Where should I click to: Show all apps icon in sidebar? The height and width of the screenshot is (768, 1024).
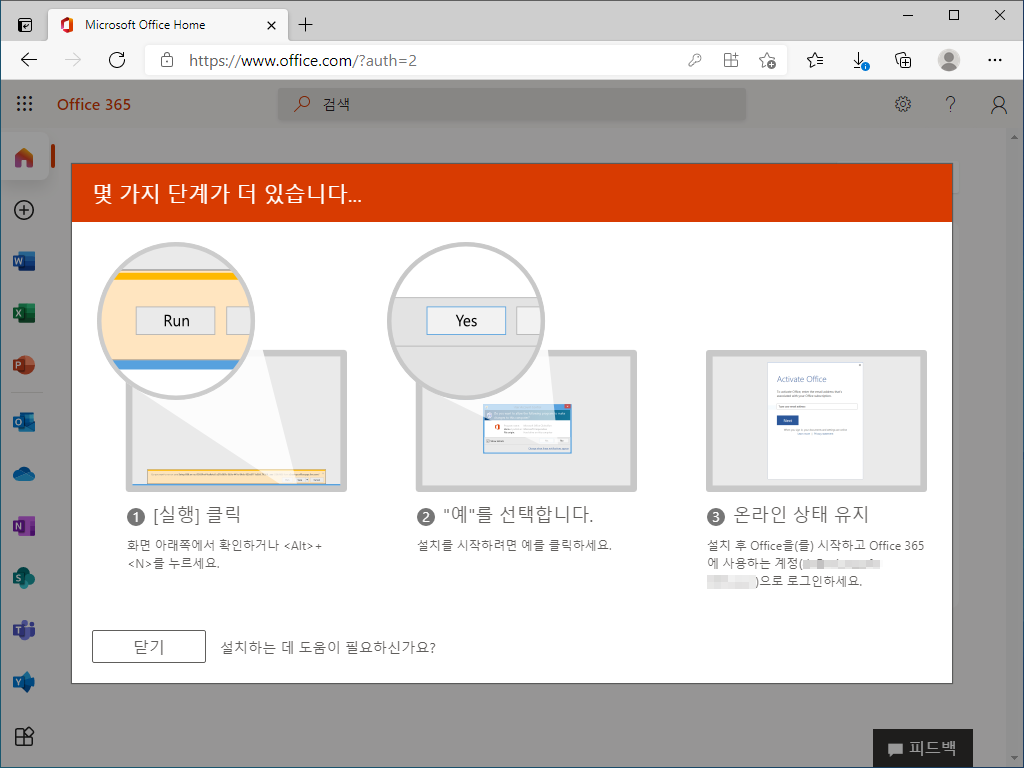click(x=24, y=737)
